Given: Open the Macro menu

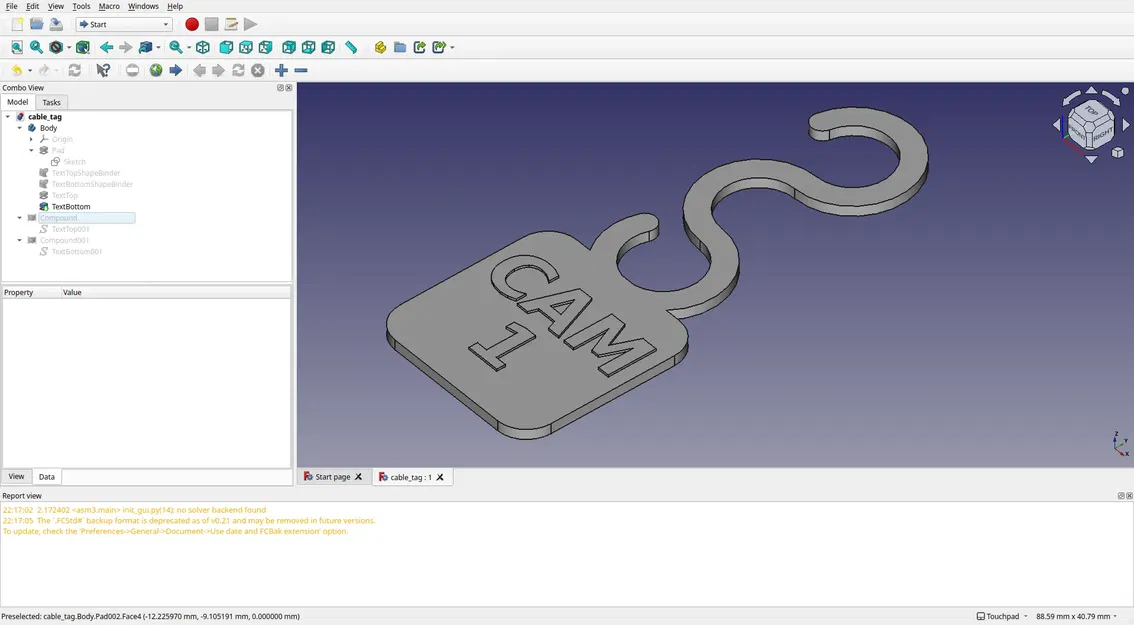Looking at the screenshot, I should pos(109,6).
